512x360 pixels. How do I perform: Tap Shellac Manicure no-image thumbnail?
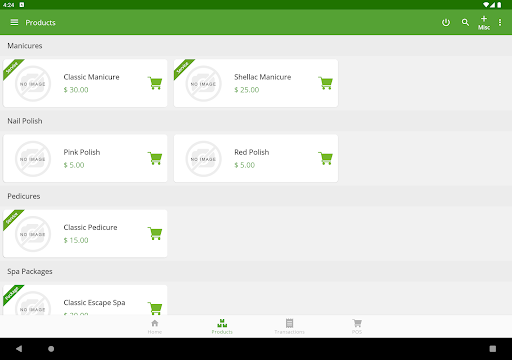pos(203,84)
